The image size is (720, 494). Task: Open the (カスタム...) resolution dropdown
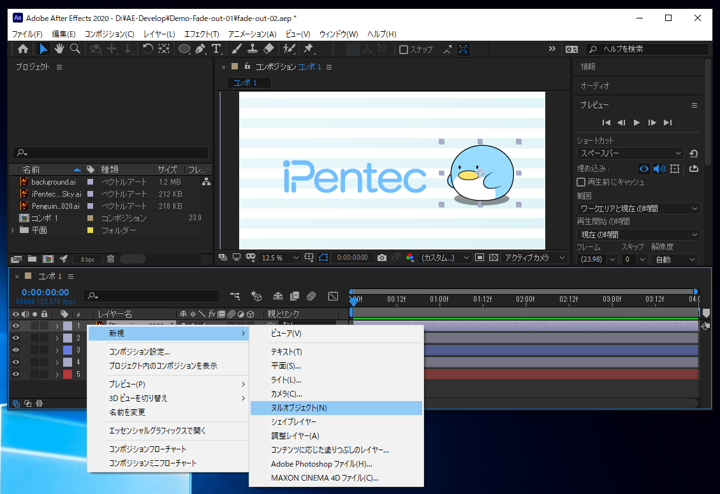point(445,258)
